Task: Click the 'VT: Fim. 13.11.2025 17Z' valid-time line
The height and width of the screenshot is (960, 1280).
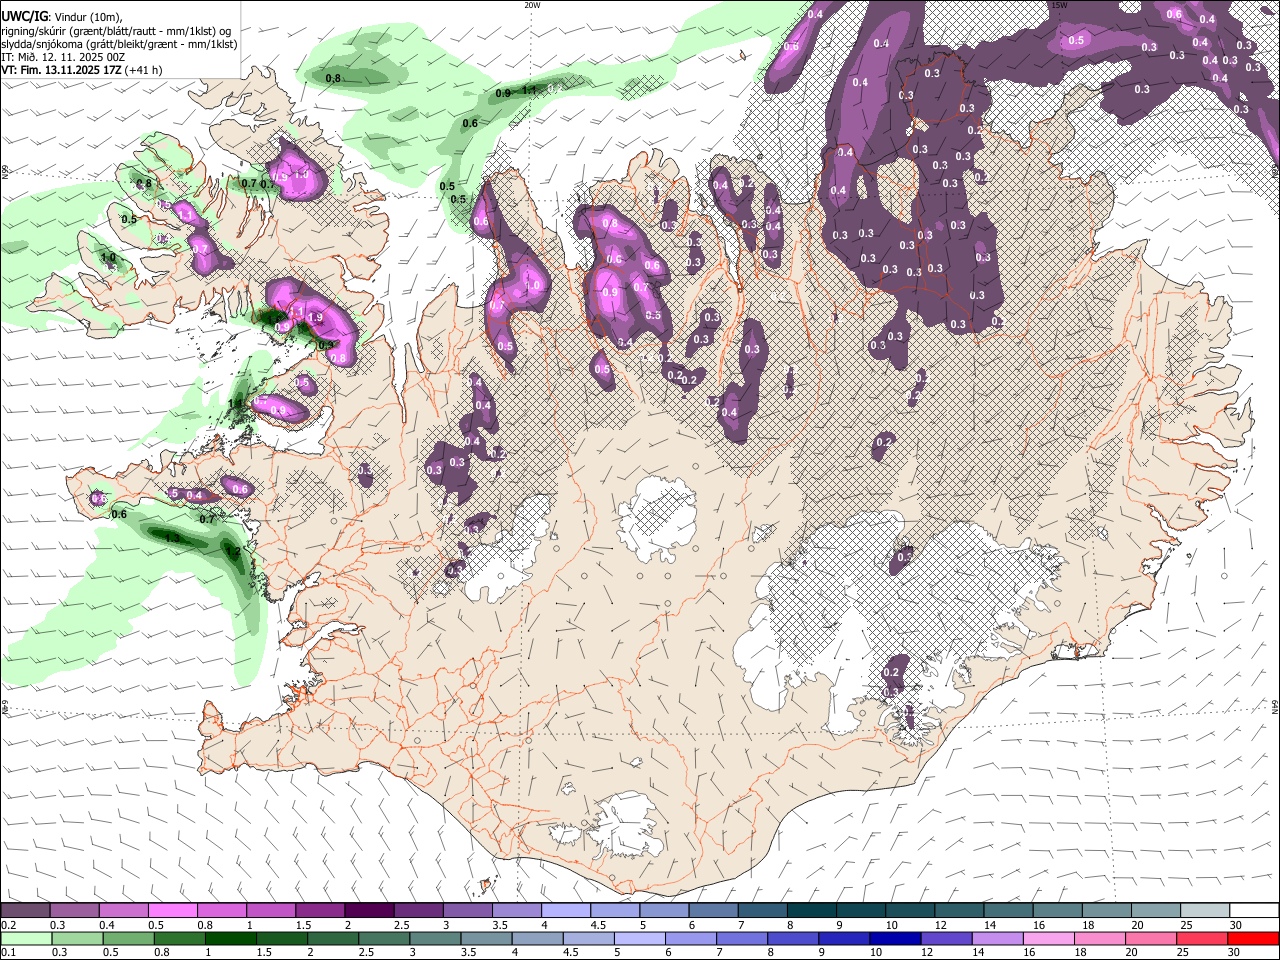Action: coord(82,70)
